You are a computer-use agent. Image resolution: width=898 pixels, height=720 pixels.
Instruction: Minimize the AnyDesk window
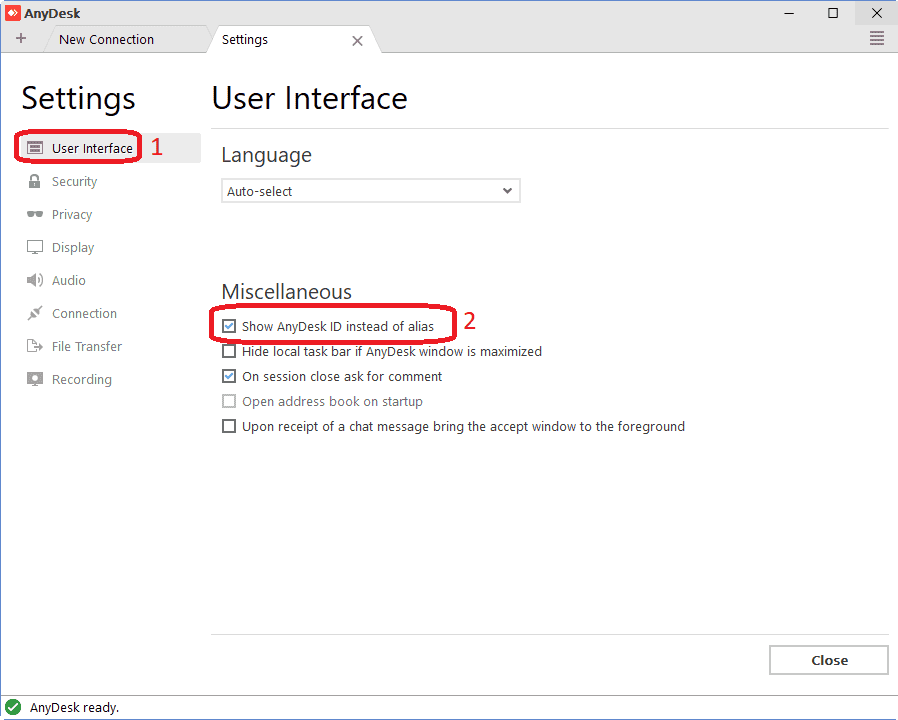789,13
